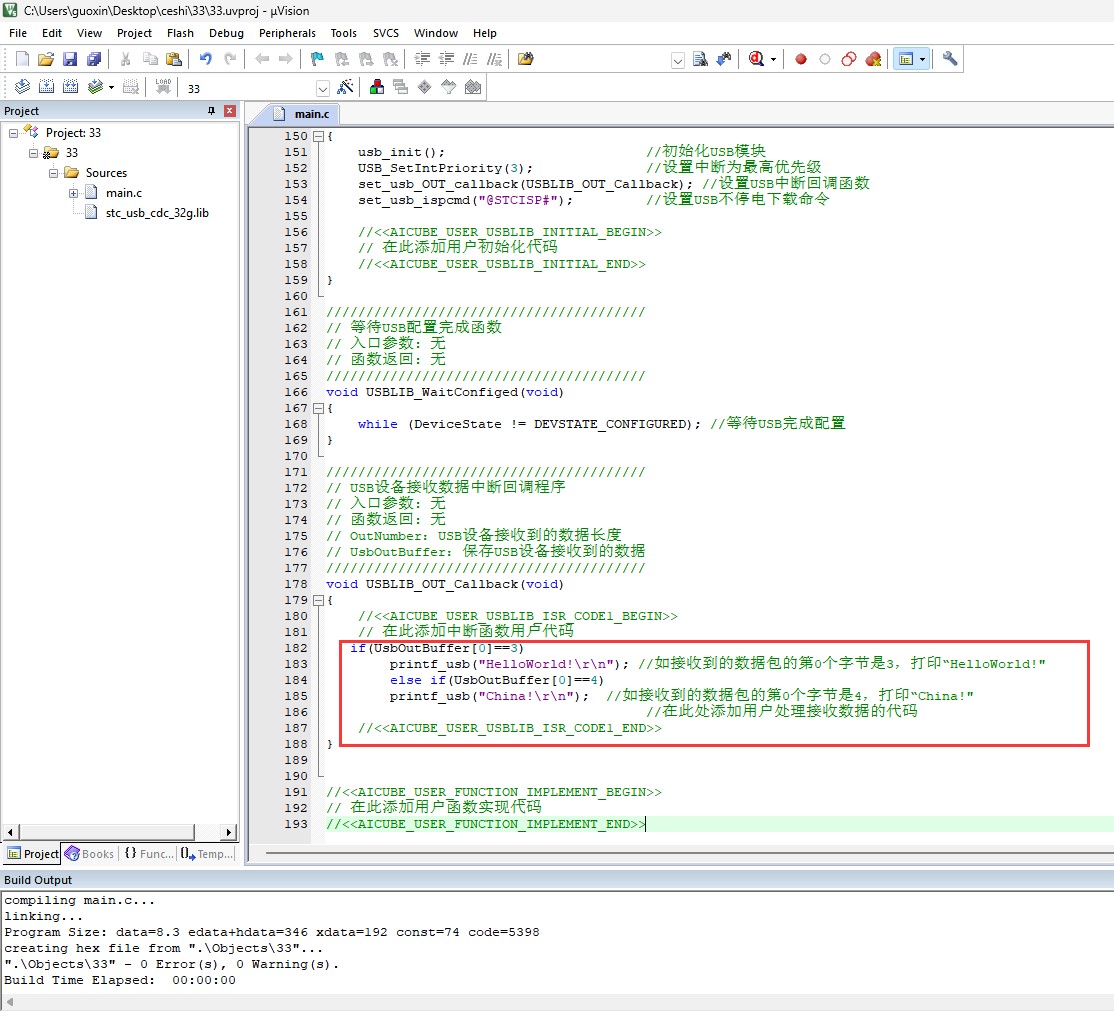Click the Copy icon
The height and width of the screenshot is (1012, 1114).
[150, 59]
